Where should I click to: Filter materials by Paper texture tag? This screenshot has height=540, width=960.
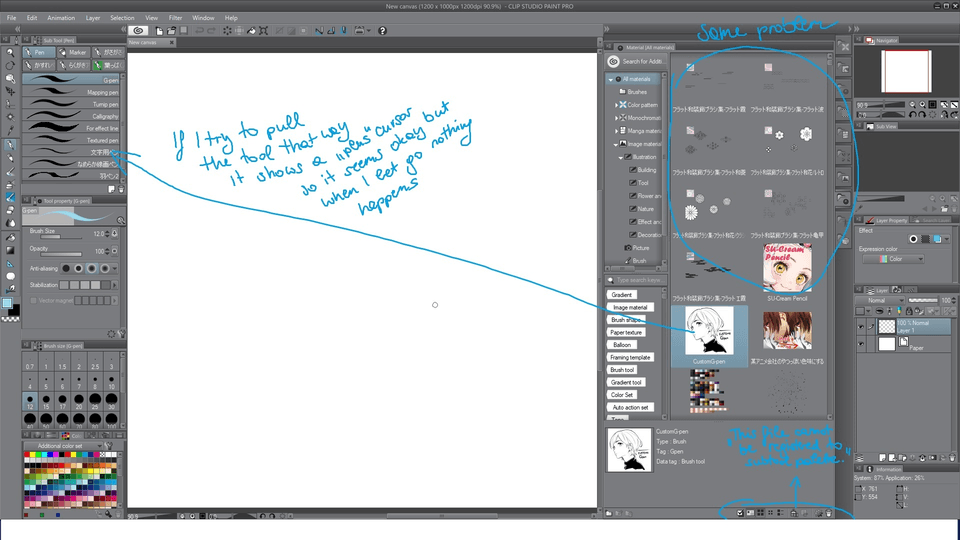tap(626, 332)
